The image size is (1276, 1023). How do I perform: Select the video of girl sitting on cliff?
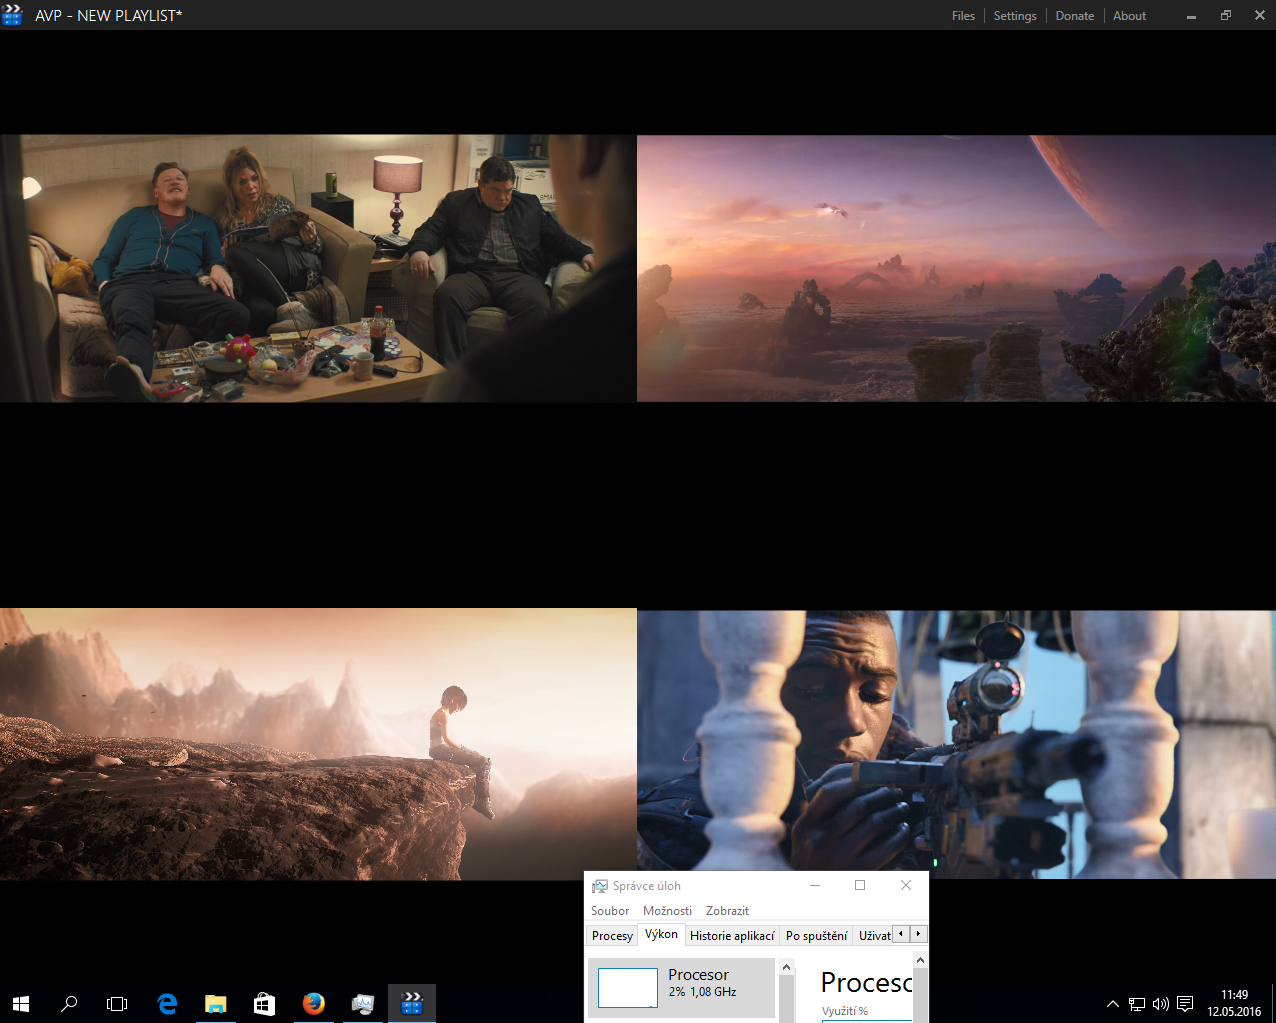click(318, 744)
